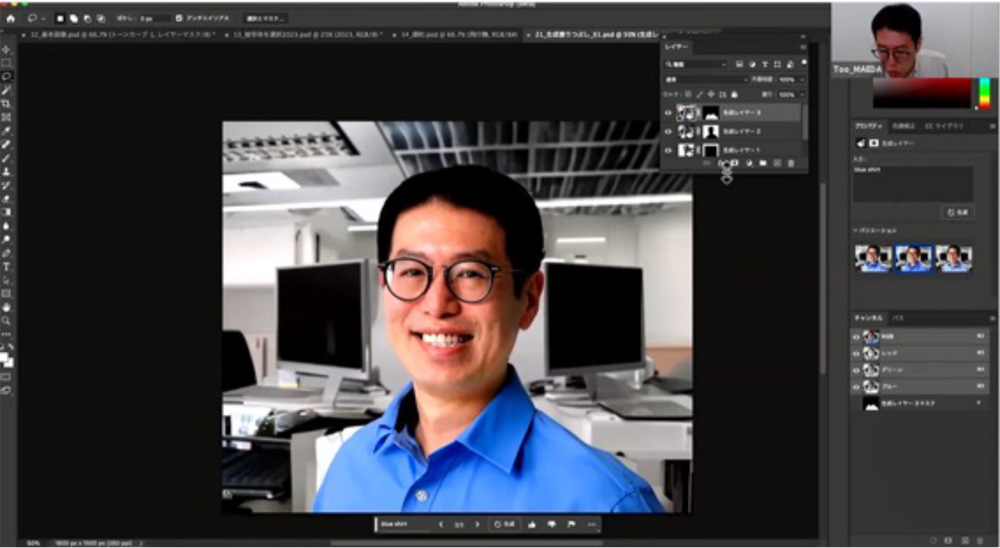Image resolution: width=1000 pixels, height=548 pixels.
Task: Toggle the anti-alias checkbox in options bar
Action: coord(179,18)
